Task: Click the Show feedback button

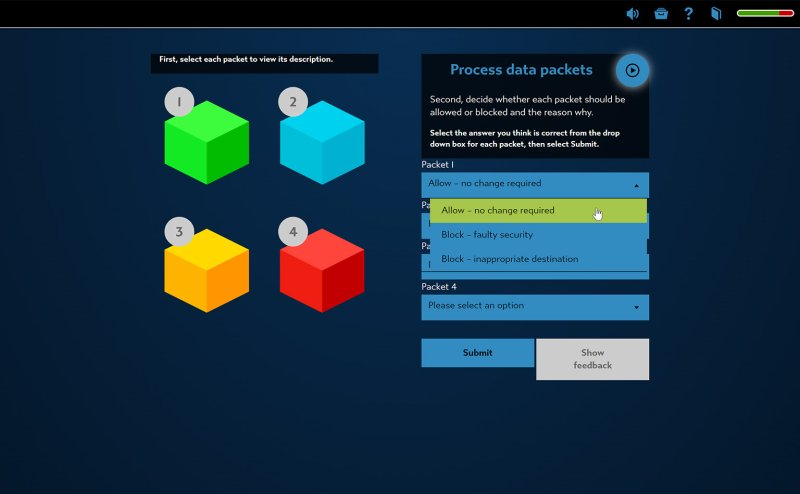Action: coord(592,359)
